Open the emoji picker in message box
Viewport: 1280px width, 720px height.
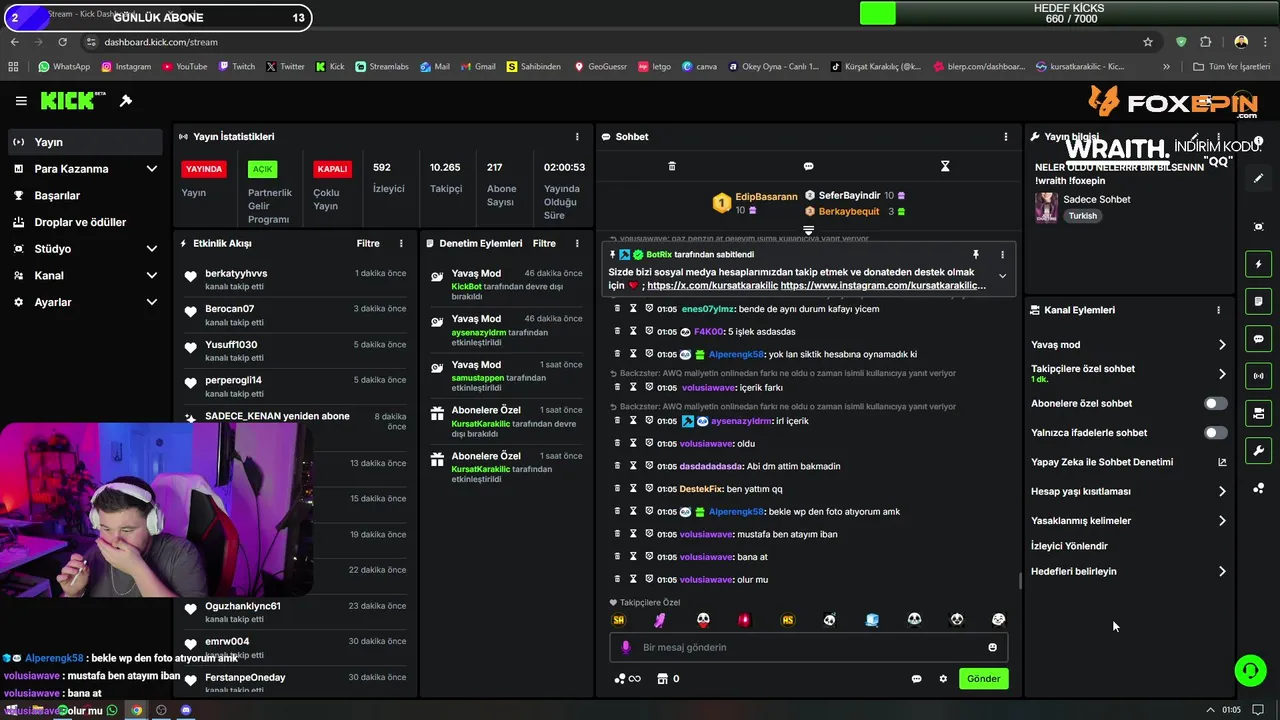993,647
